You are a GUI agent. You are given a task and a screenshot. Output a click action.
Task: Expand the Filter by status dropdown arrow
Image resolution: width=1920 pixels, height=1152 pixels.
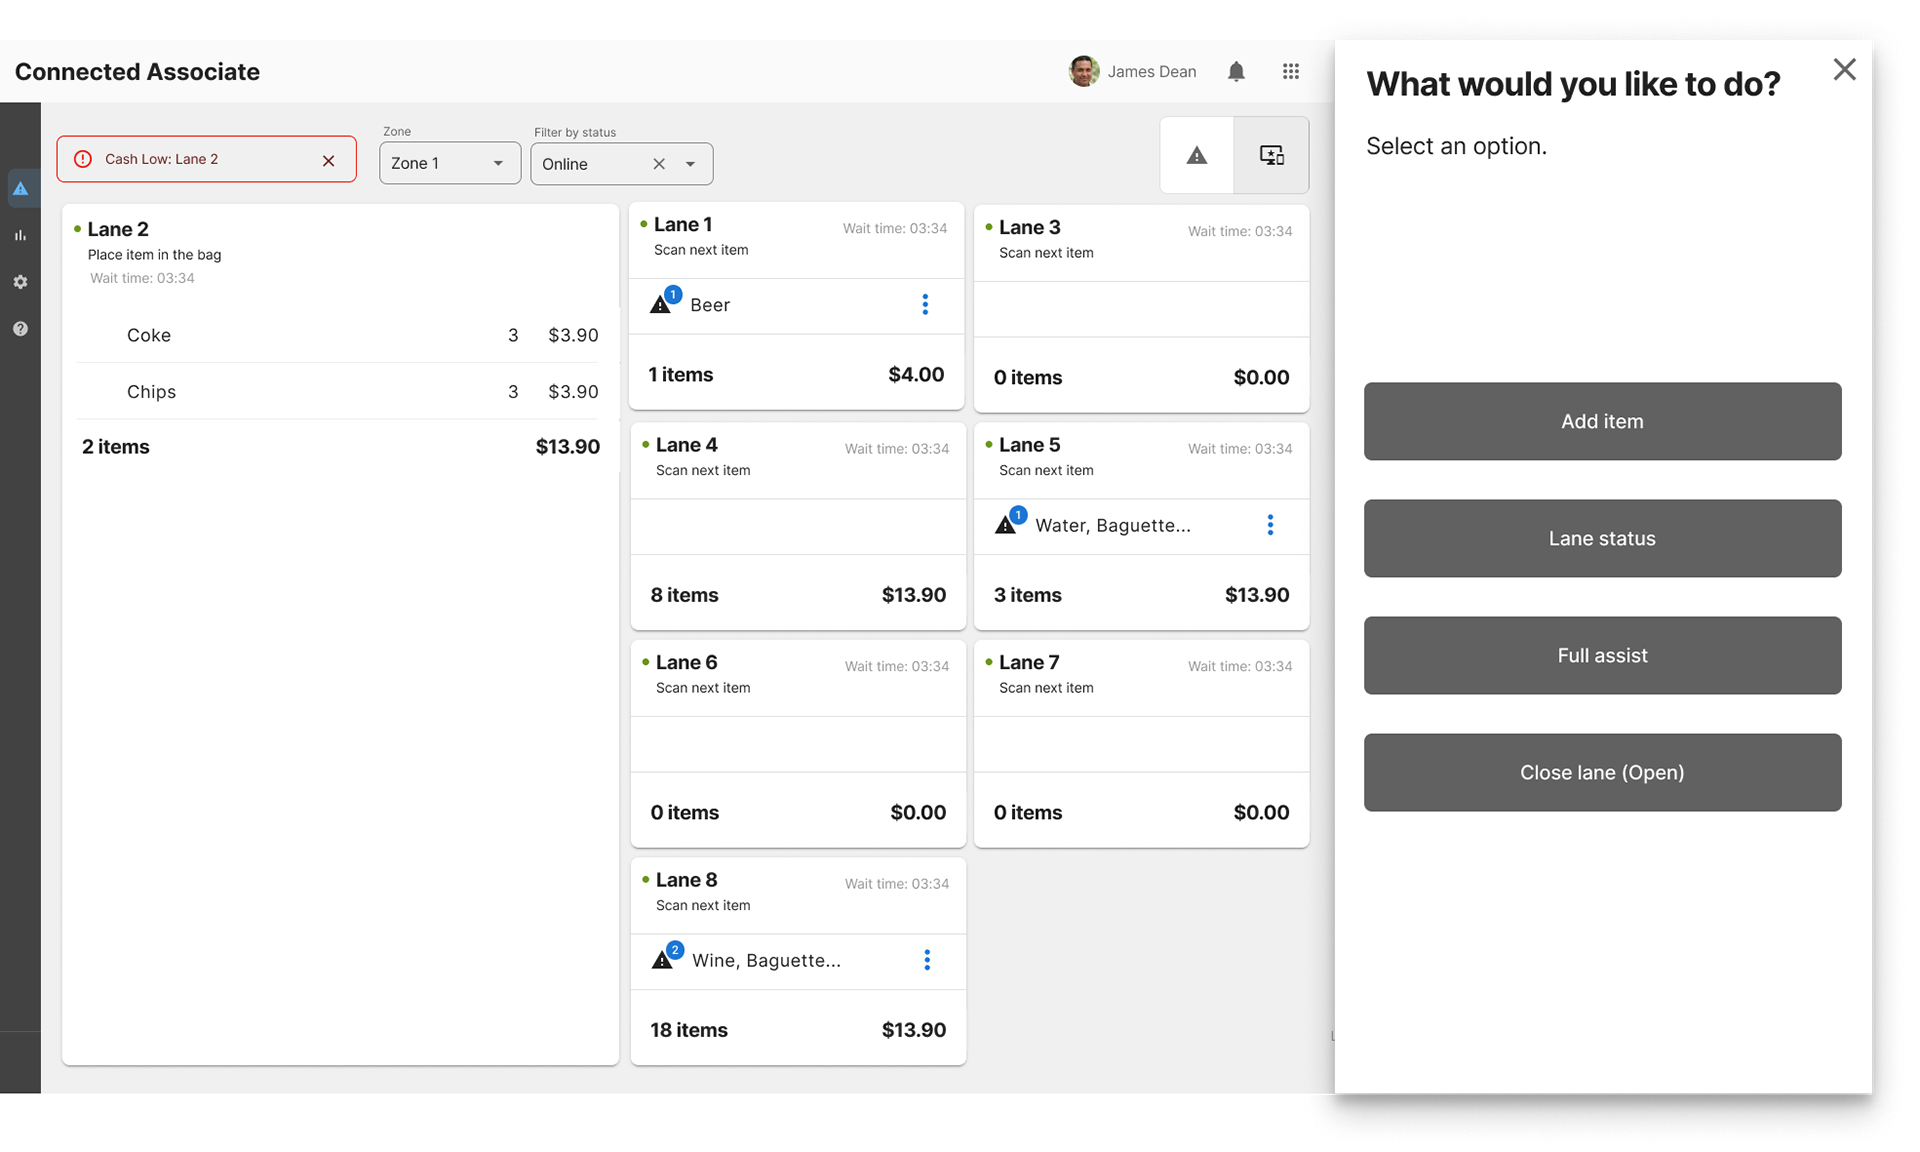tap(690, 164)
